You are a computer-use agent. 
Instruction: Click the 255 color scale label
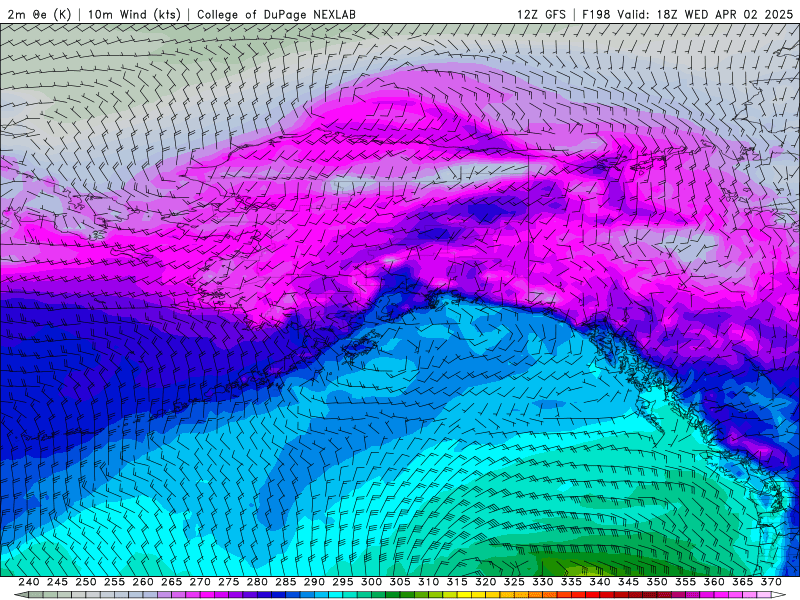point(114,582)
